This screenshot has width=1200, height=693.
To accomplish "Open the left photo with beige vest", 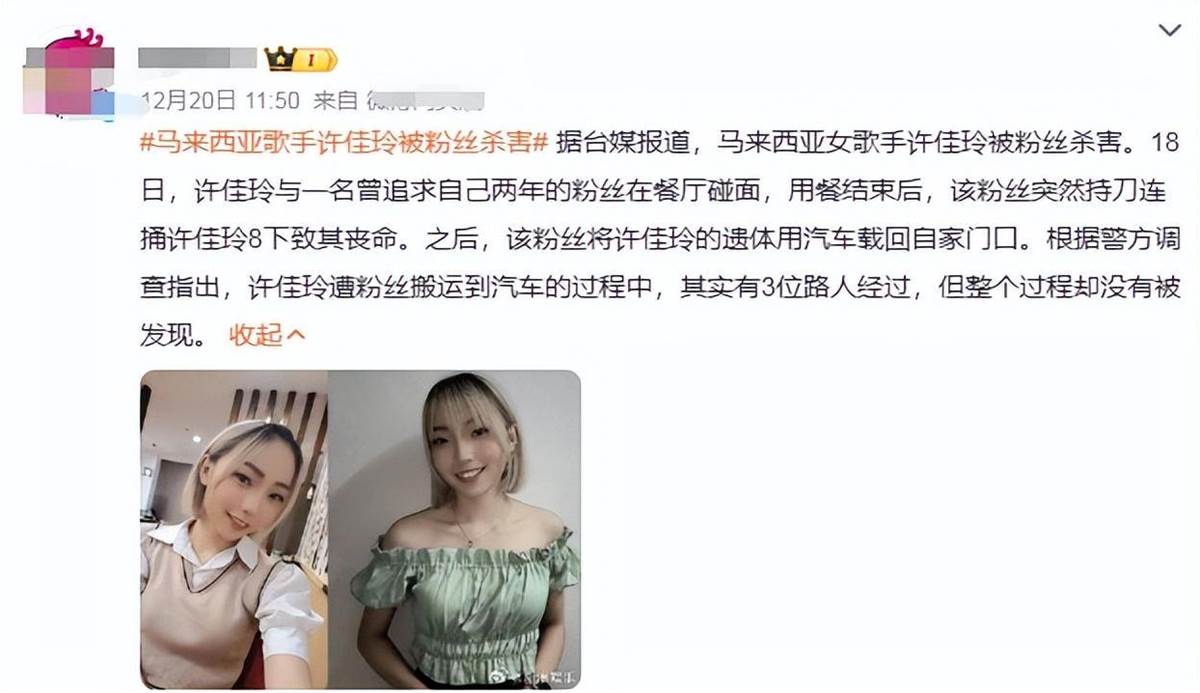I will click(x=233, y=530).
